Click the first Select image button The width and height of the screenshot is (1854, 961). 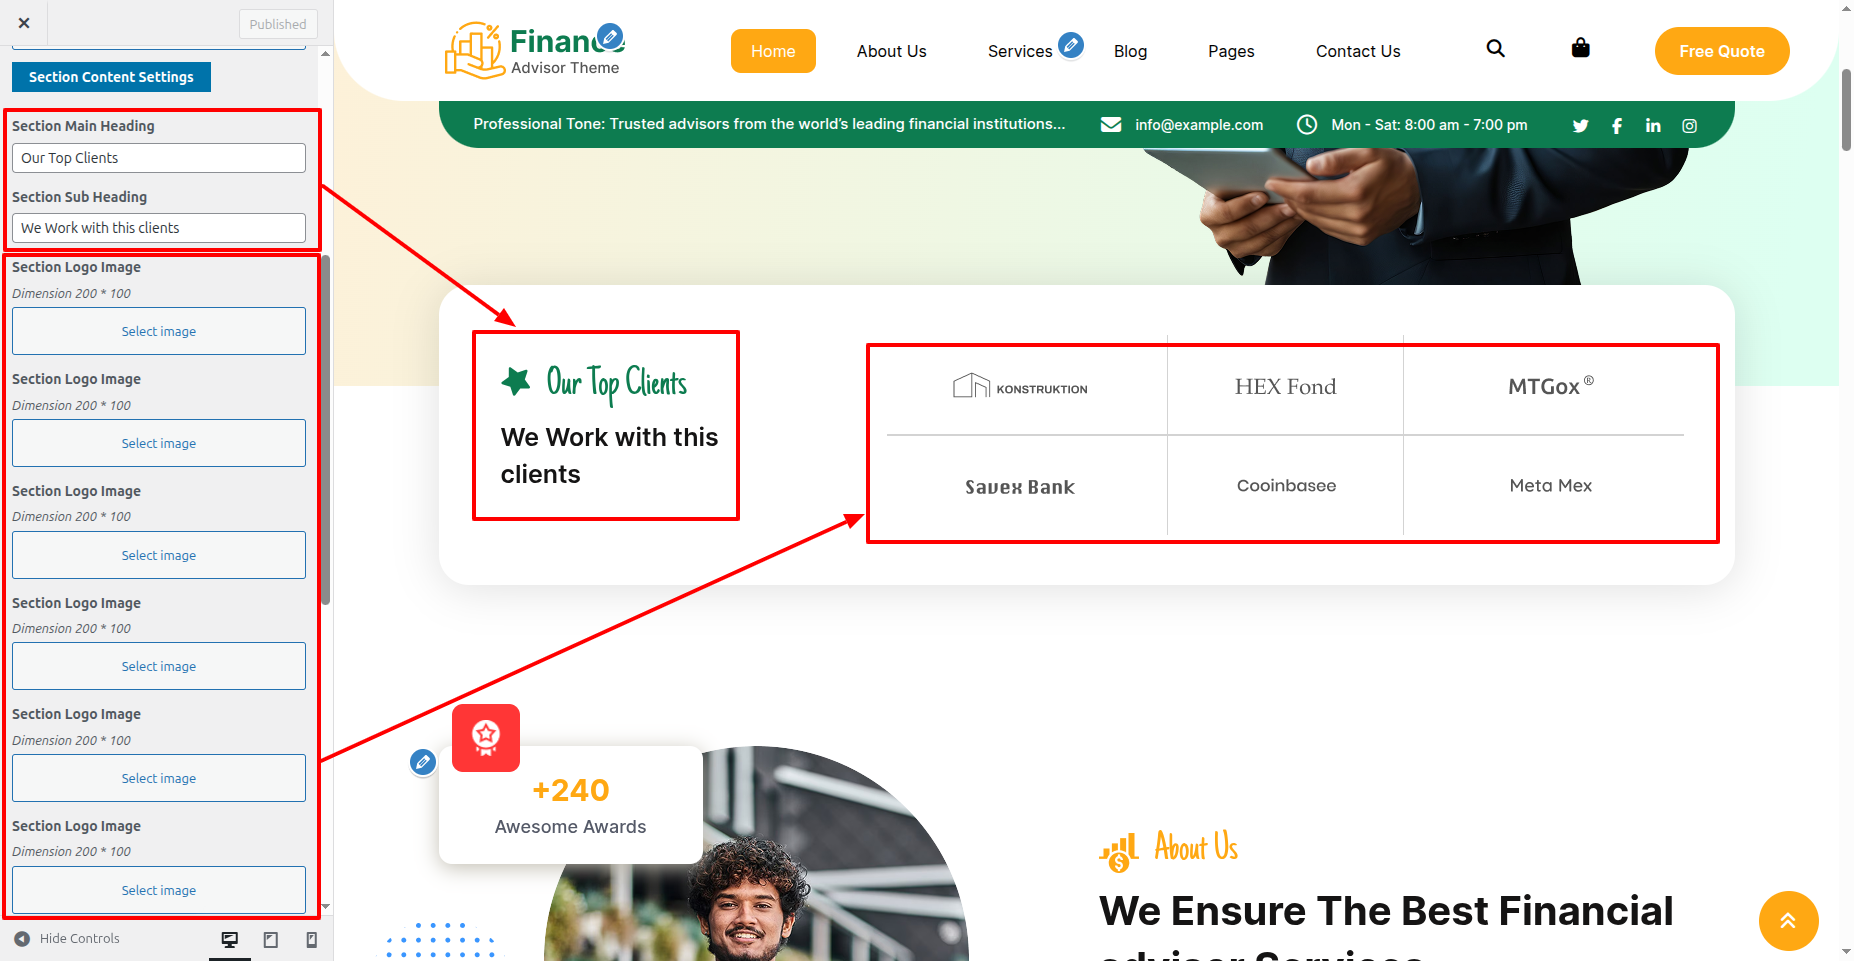point(159,331)
